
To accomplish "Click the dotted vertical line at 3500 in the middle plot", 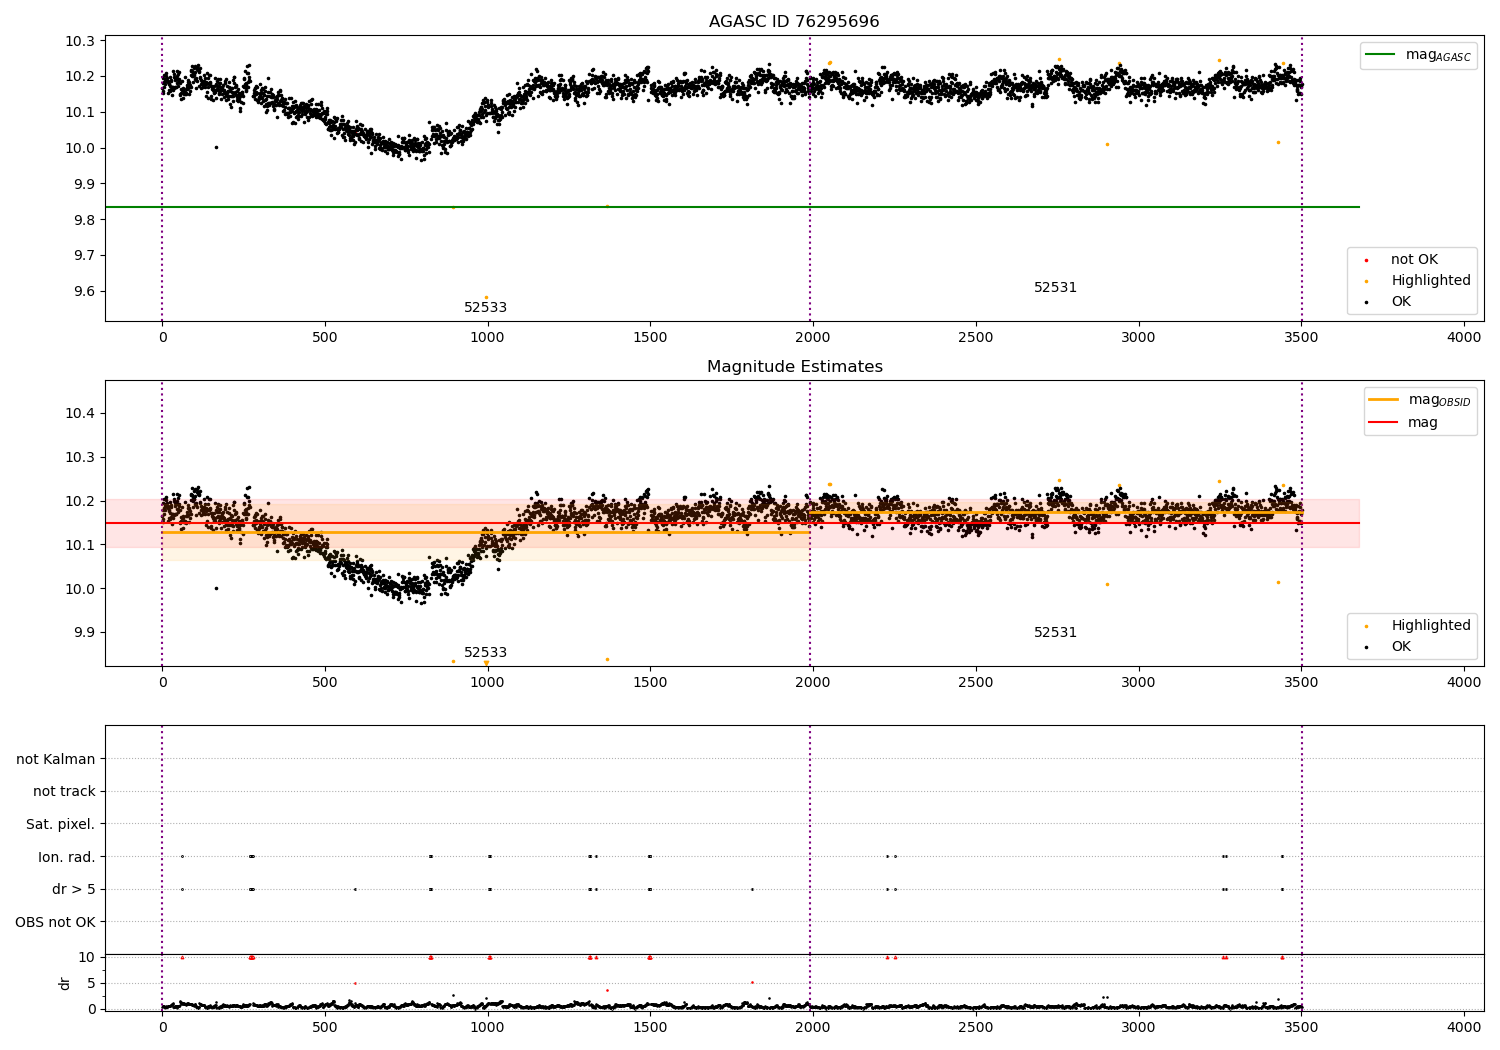I will (1302, 523).
